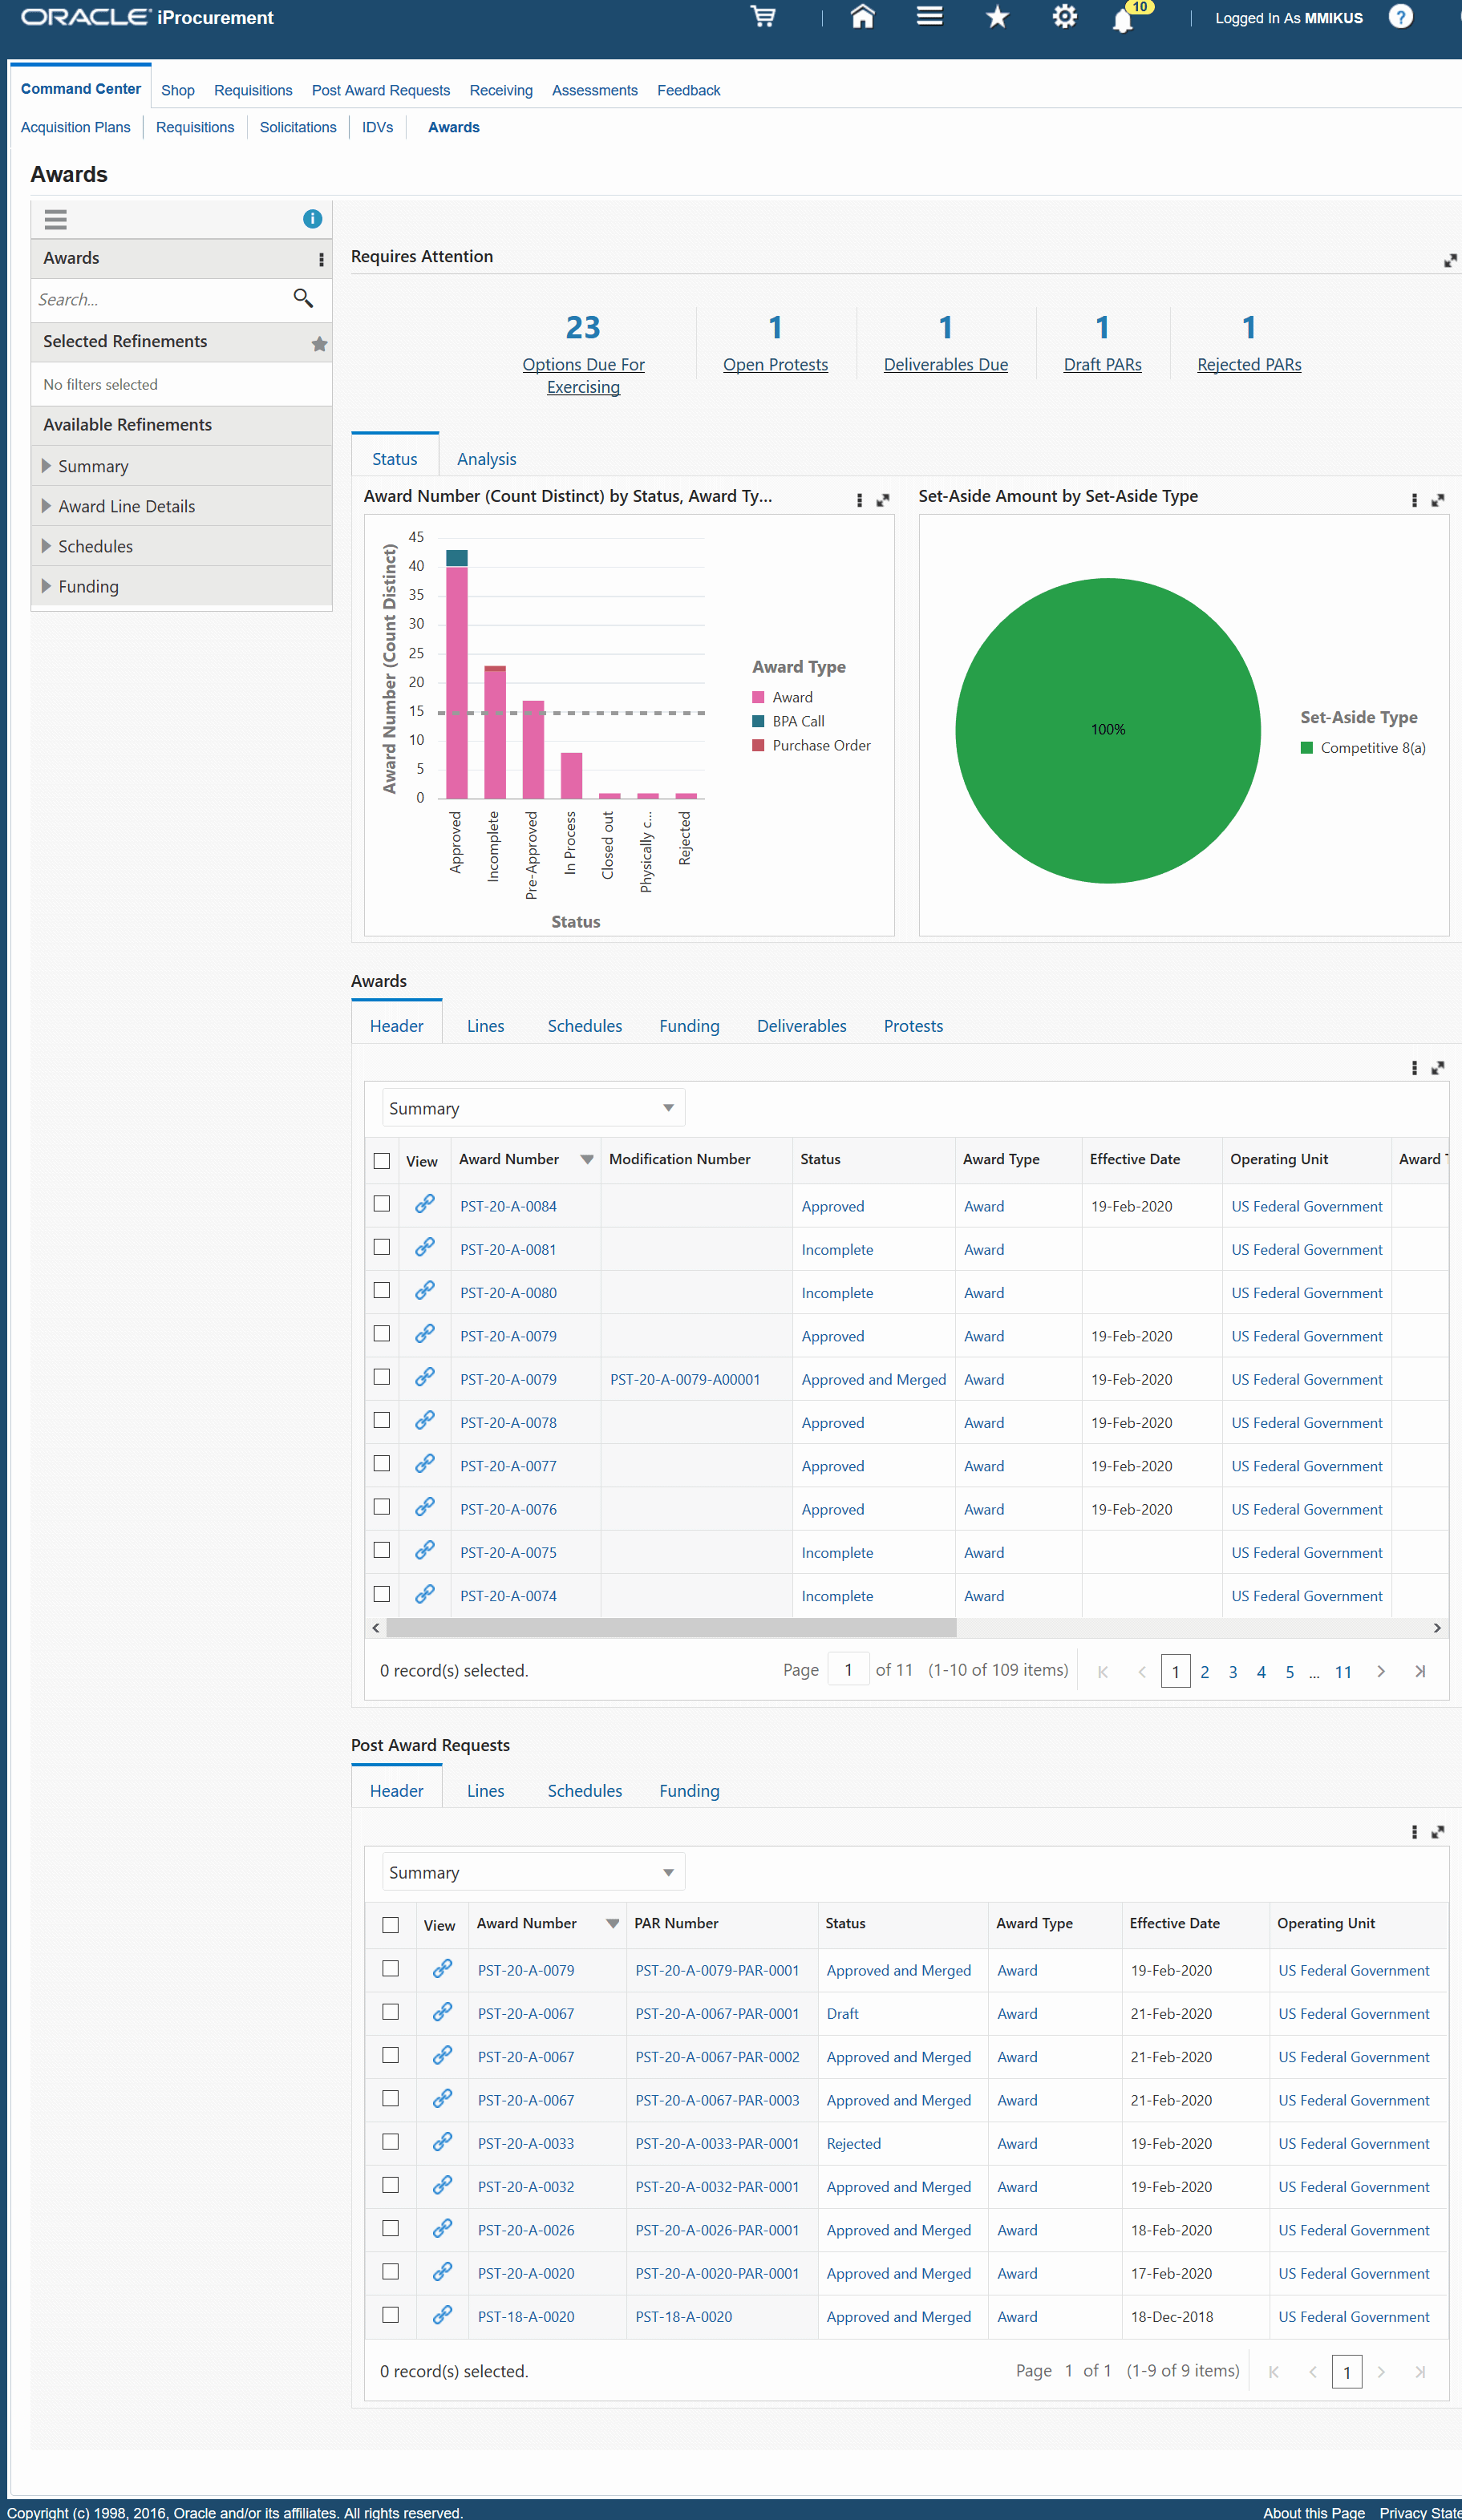This screenshot has width=1462, height=2520.
Task: Sort Post Award Requests by Award Number arrow
Action: 612,1924
